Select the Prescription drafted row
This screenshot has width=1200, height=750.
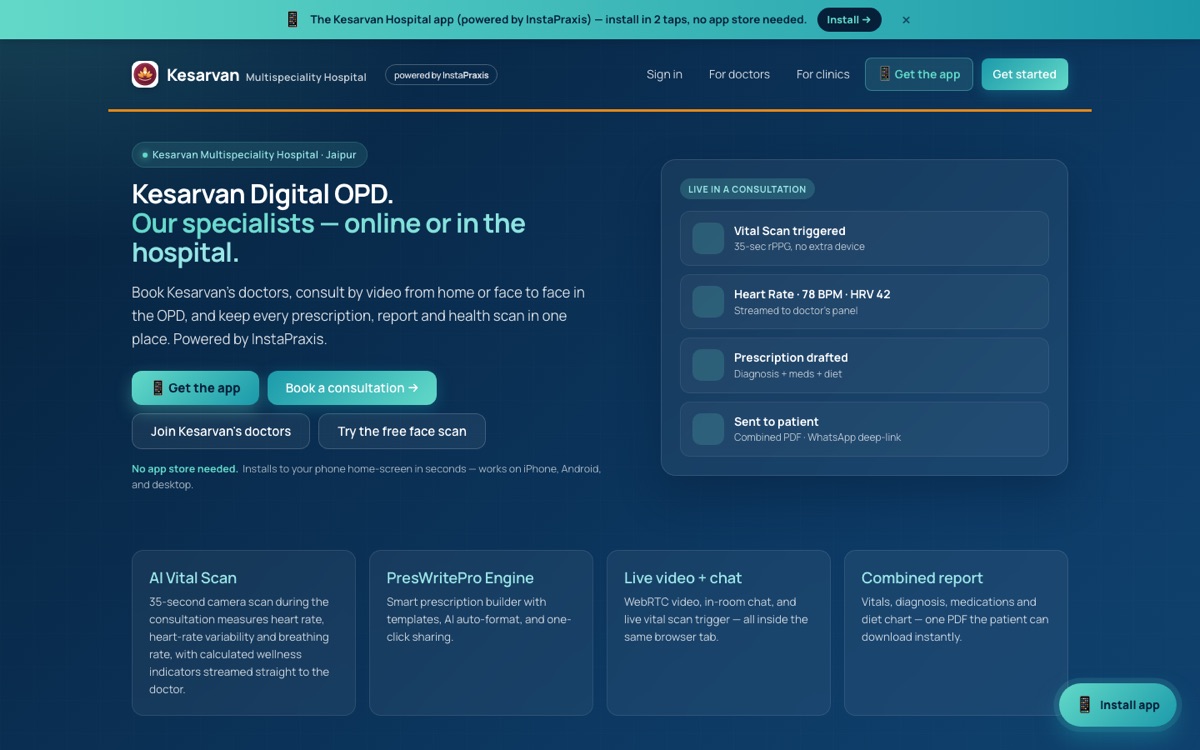click(864, 365)
